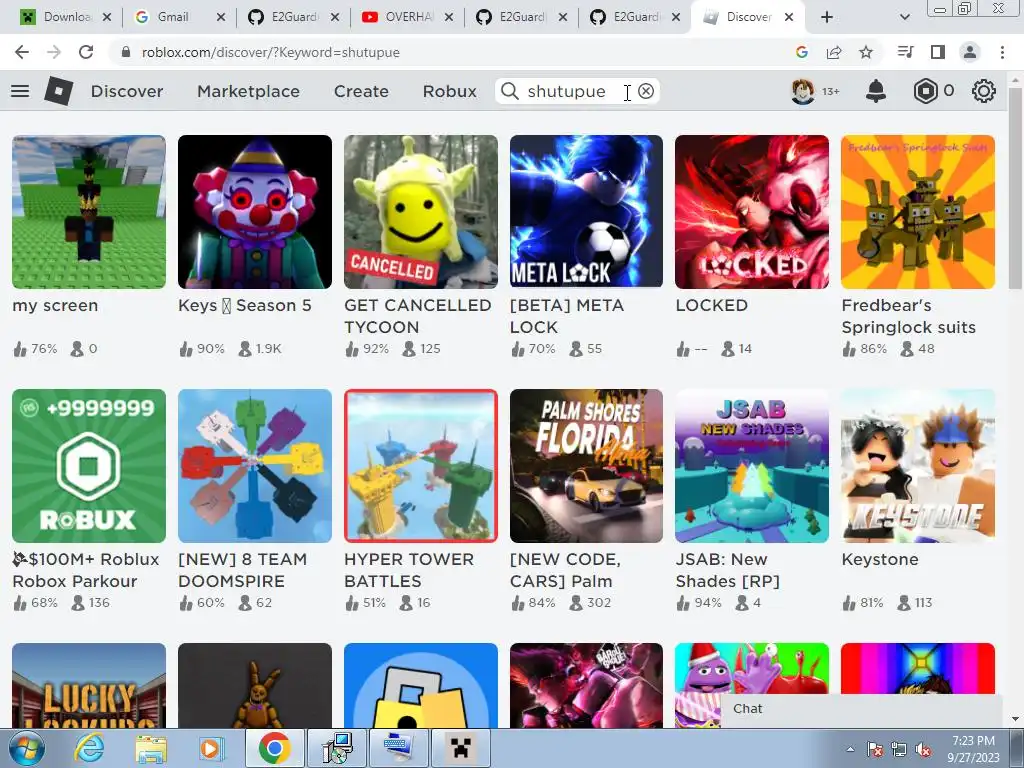Open the 8 TEAM DOOMSPIRE thumbnail
Screen dimensions: 1024x768
[x=255, y=466]
